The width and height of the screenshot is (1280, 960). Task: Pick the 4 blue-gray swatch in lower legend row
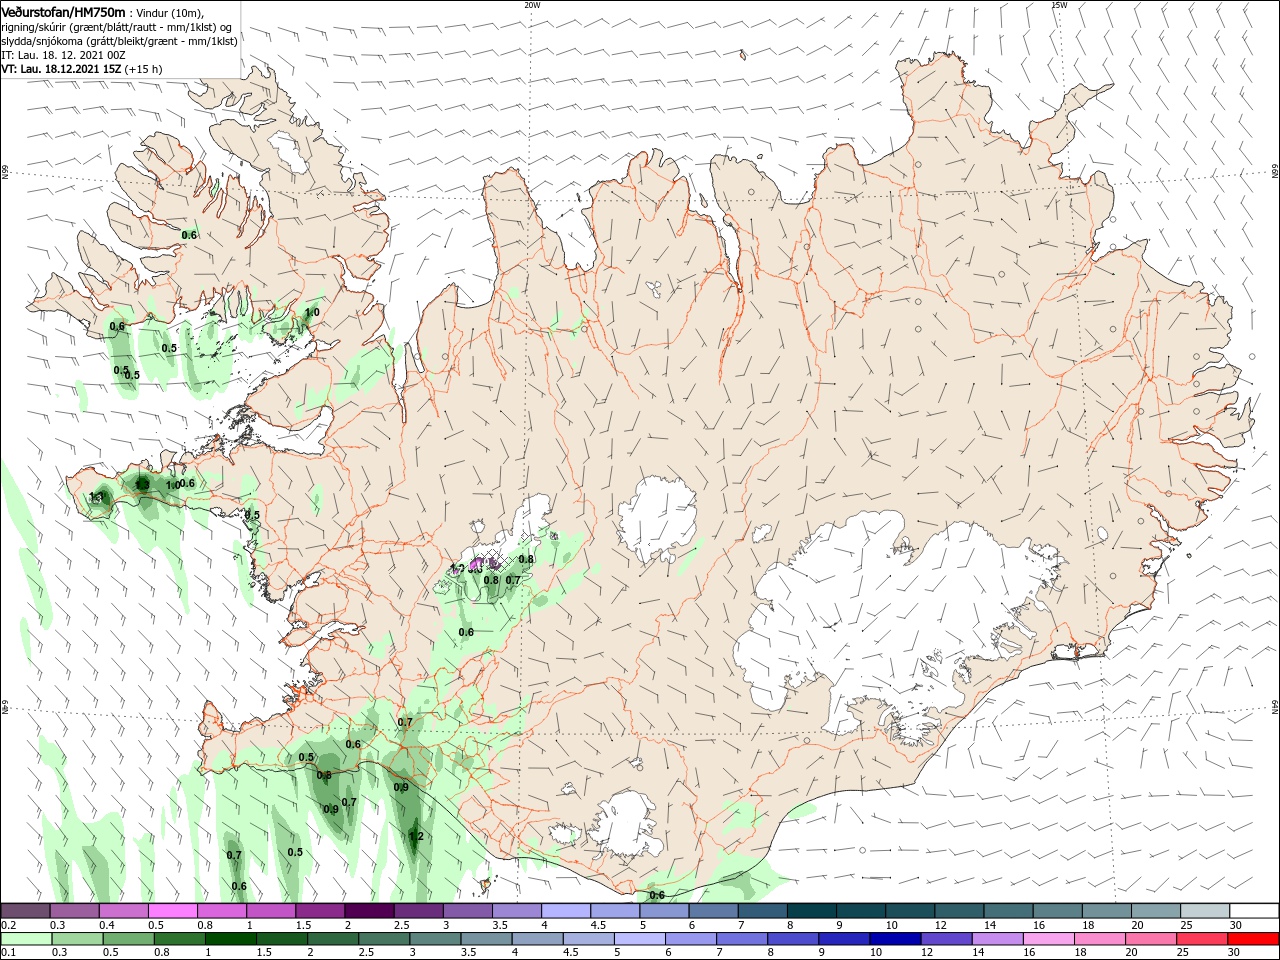coord(536,939)
